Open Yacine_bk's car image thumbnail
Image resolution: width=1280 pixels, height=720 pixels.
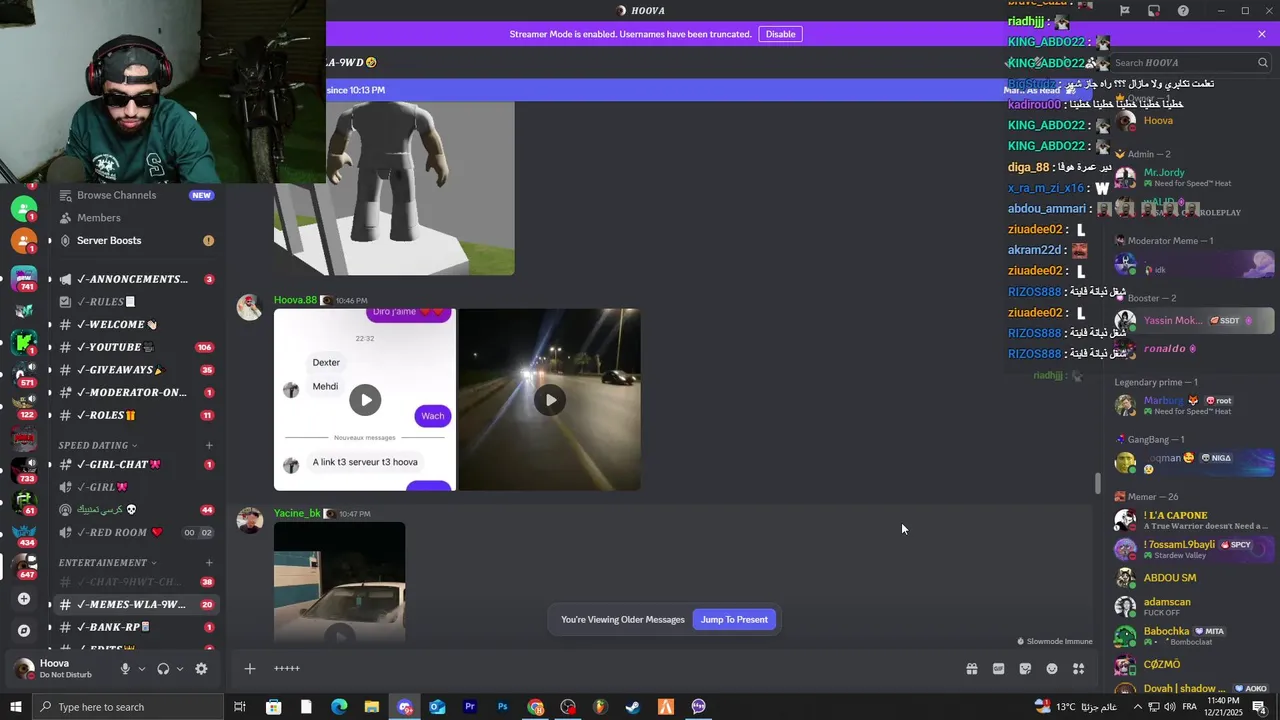pyautogui.click(x=340, y=582)
